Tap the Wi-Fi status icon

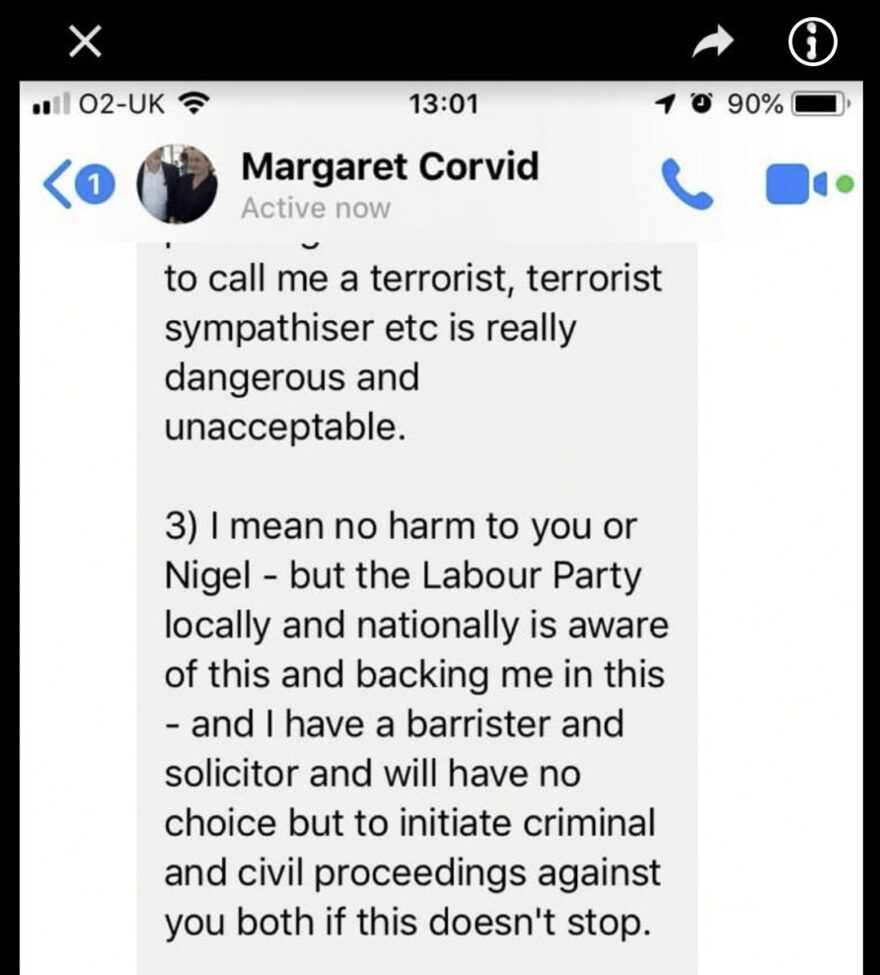point(195,104)
